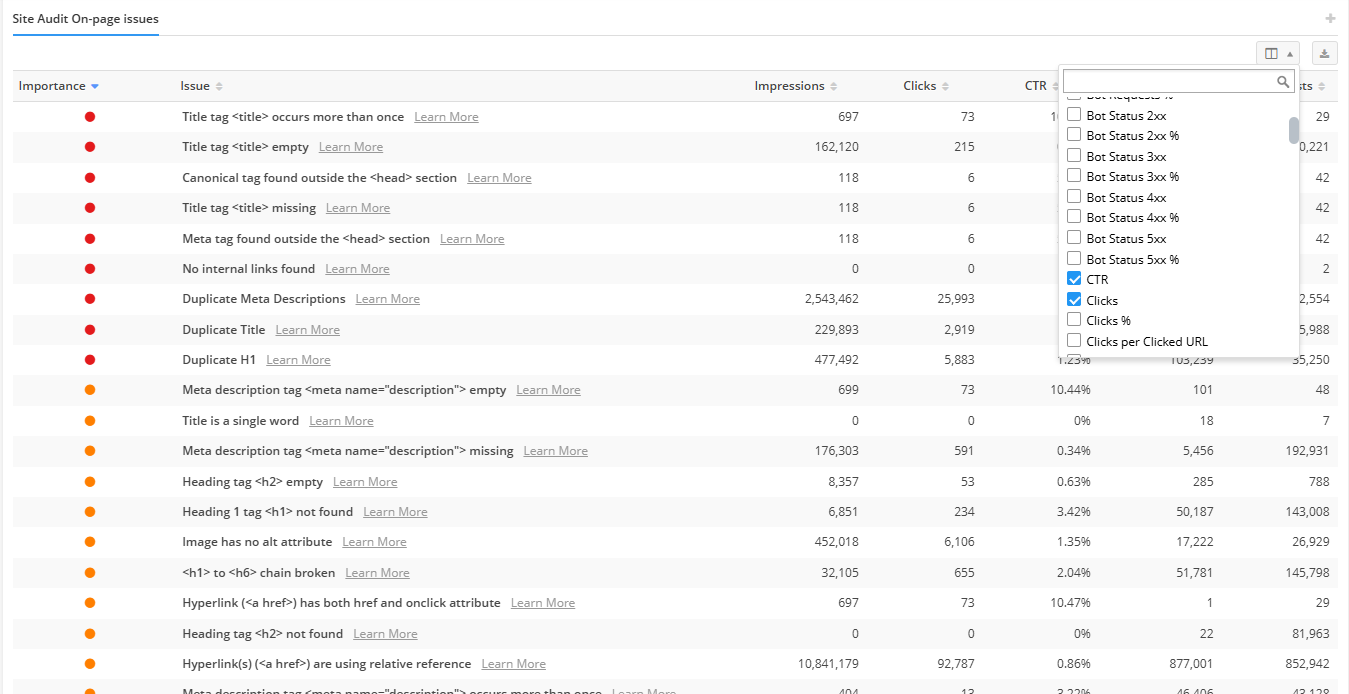Select the Site Audit On-page issues tab
The width and height of the screenshot is (1349, 694).
point(85,19)
